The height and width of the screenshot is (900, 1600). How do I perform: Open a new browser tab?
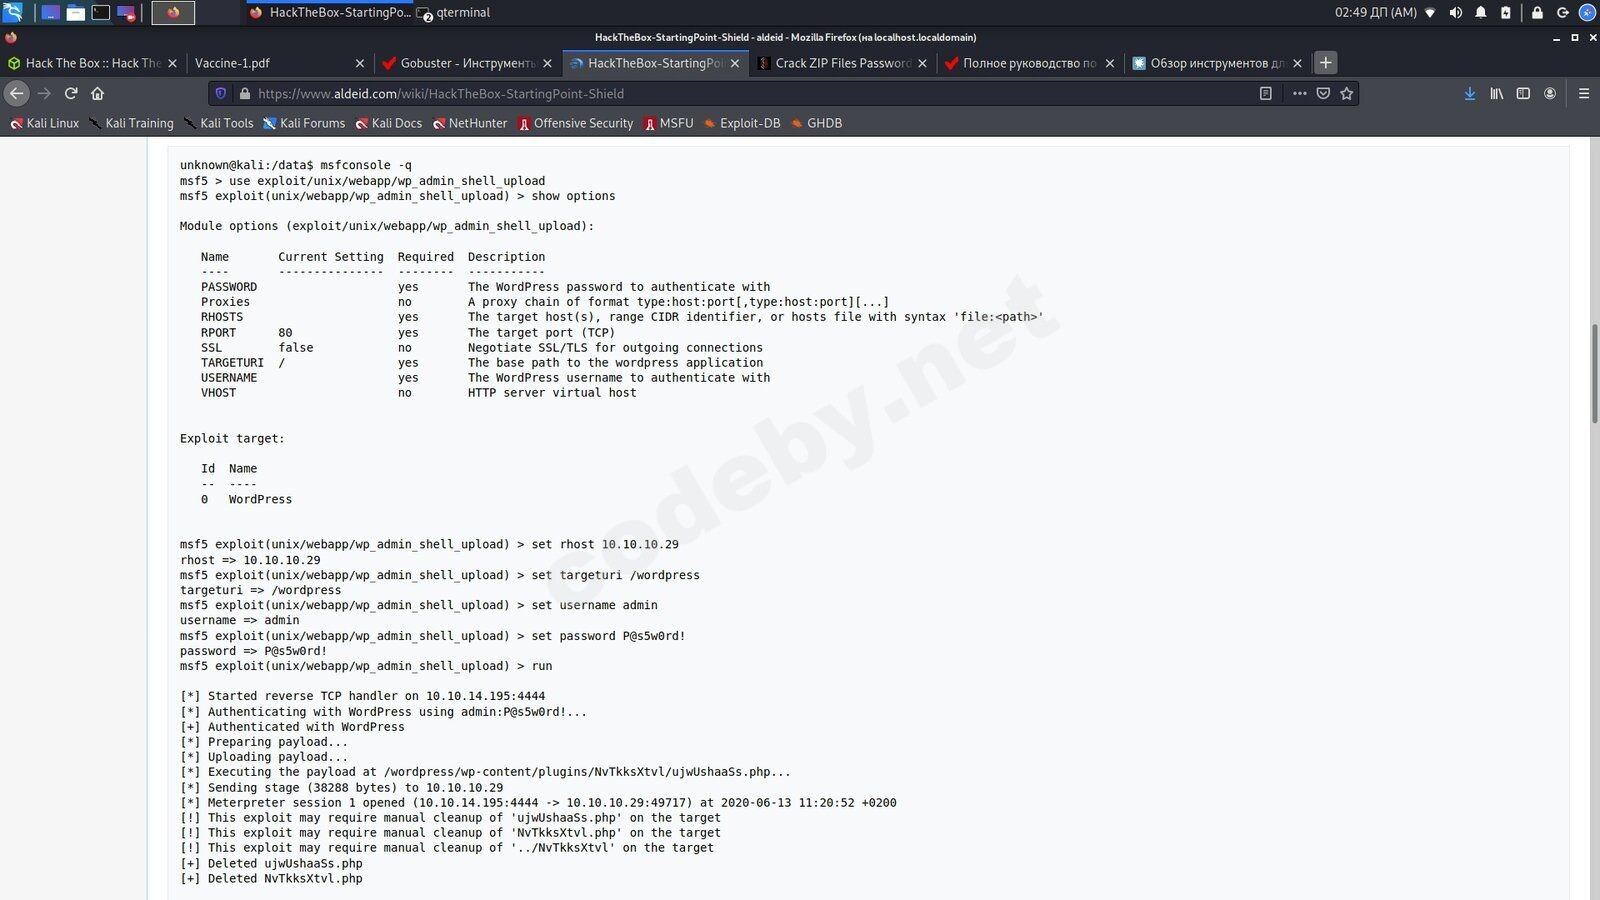pos(1326,63)
